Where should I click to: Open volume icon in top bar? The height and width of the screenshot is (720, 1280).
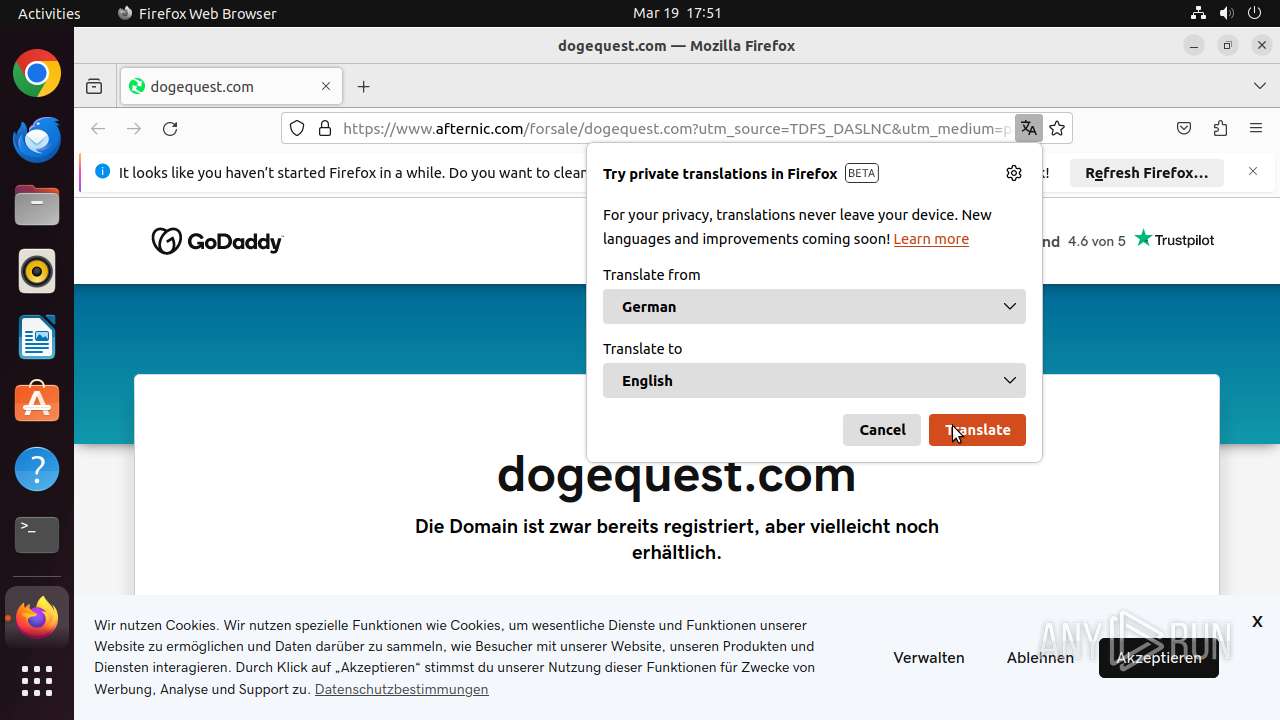pyautogui.click(x=1228, y=13)
